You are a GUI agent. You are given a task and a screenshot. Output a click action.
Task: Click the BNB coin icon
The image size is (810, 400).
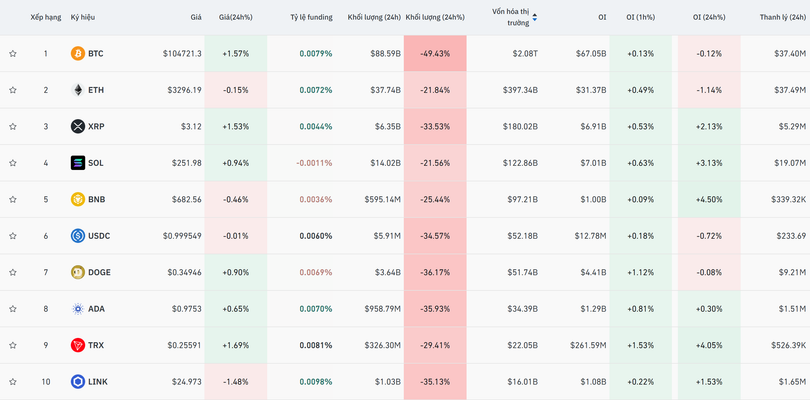click(78, 199)
